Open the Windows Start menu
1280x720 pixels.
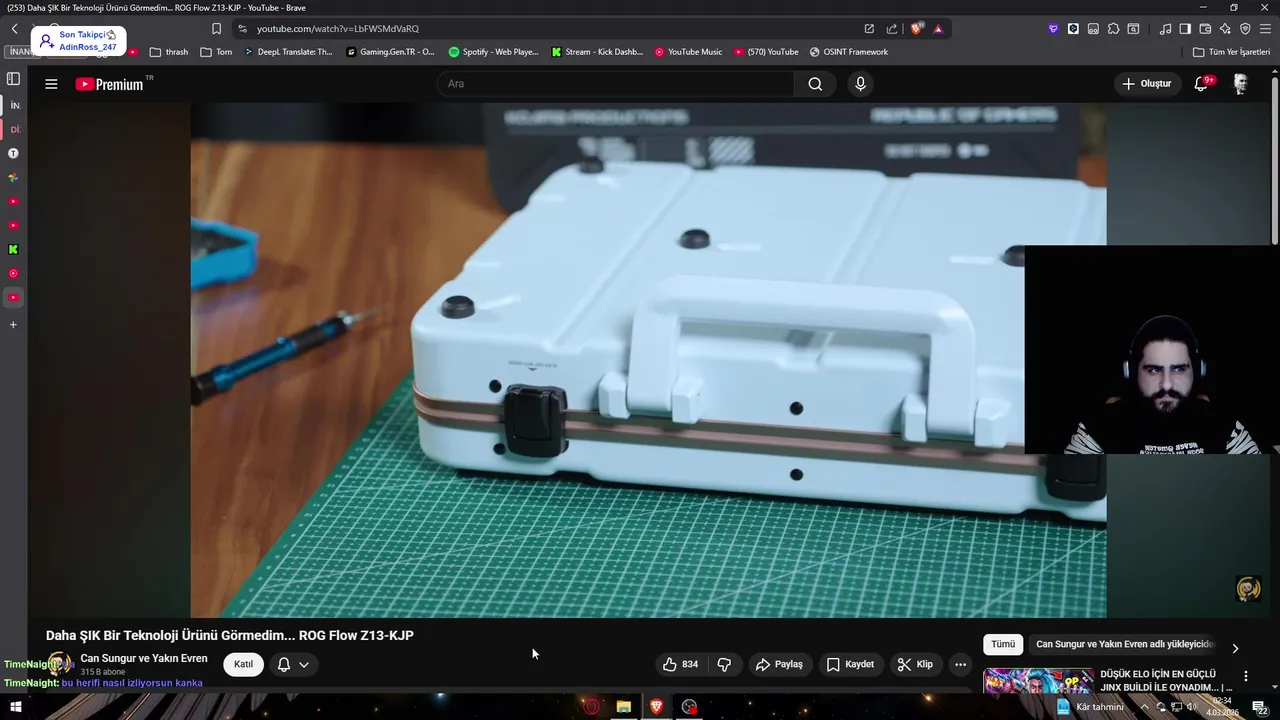tap(15, 707)
